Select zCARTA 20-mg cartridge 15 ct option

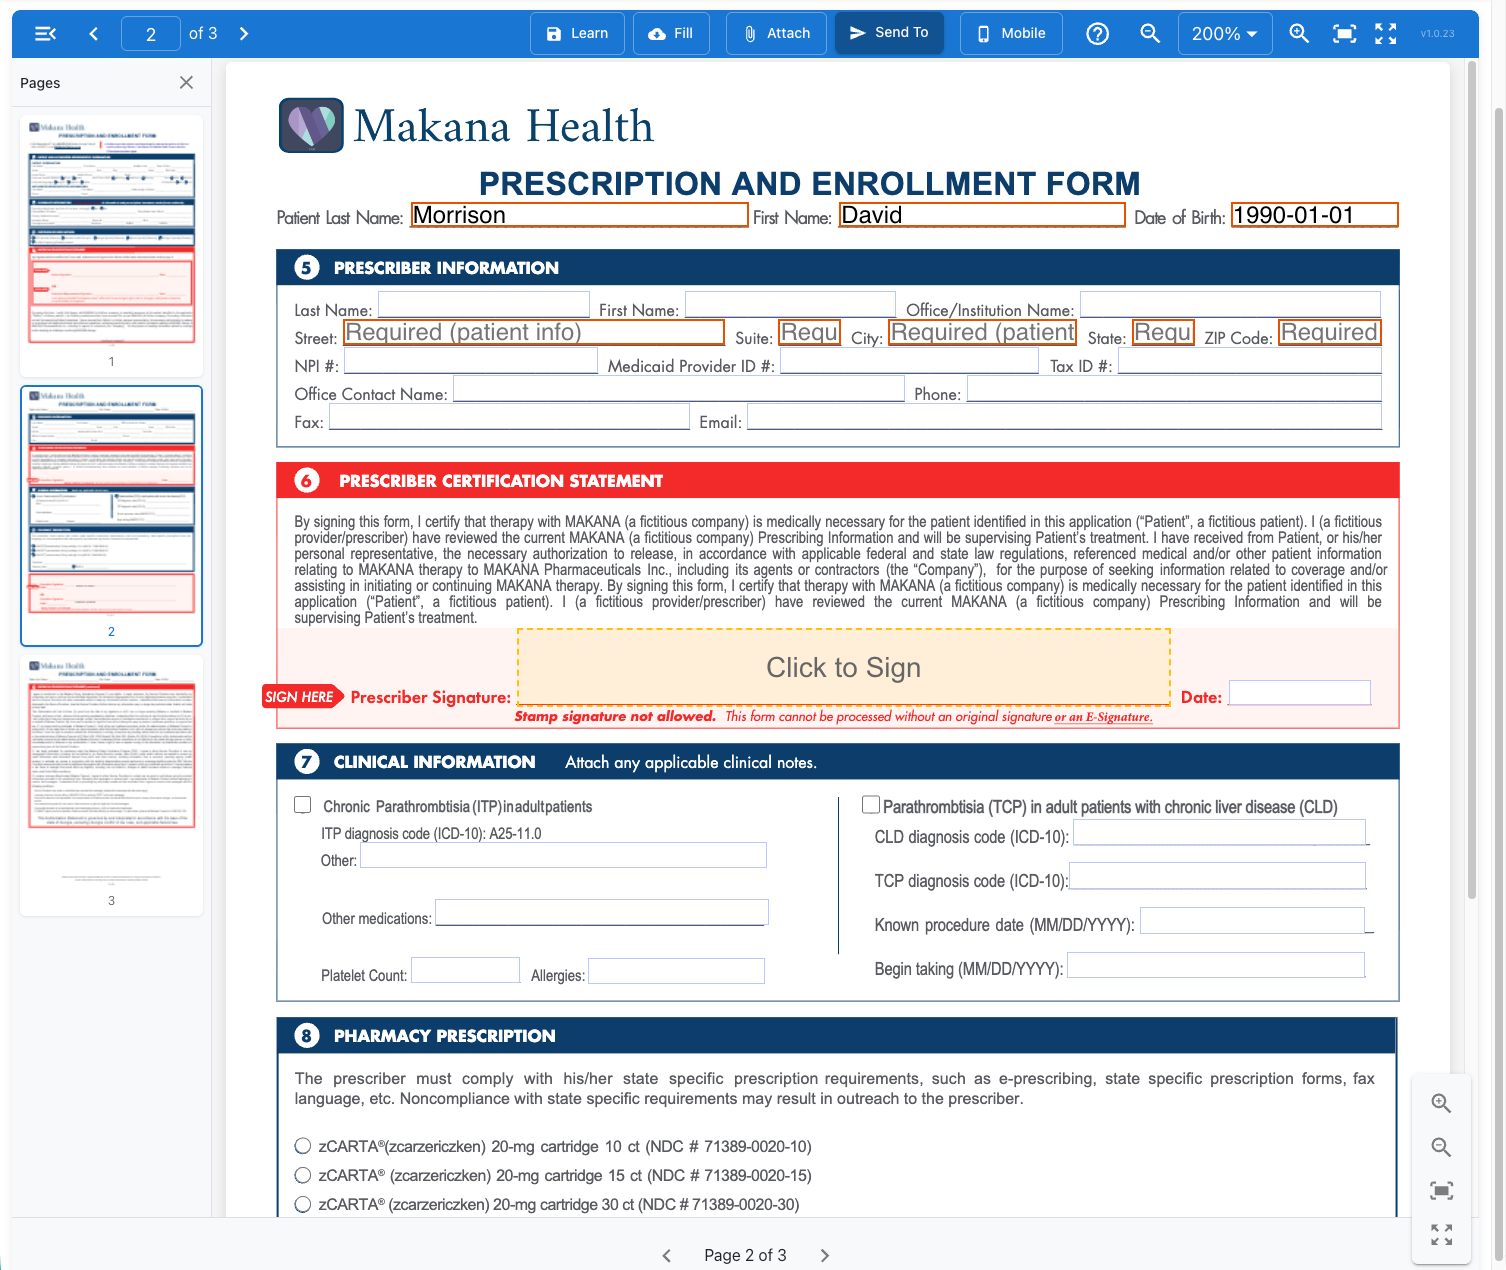click(303, 1175)
